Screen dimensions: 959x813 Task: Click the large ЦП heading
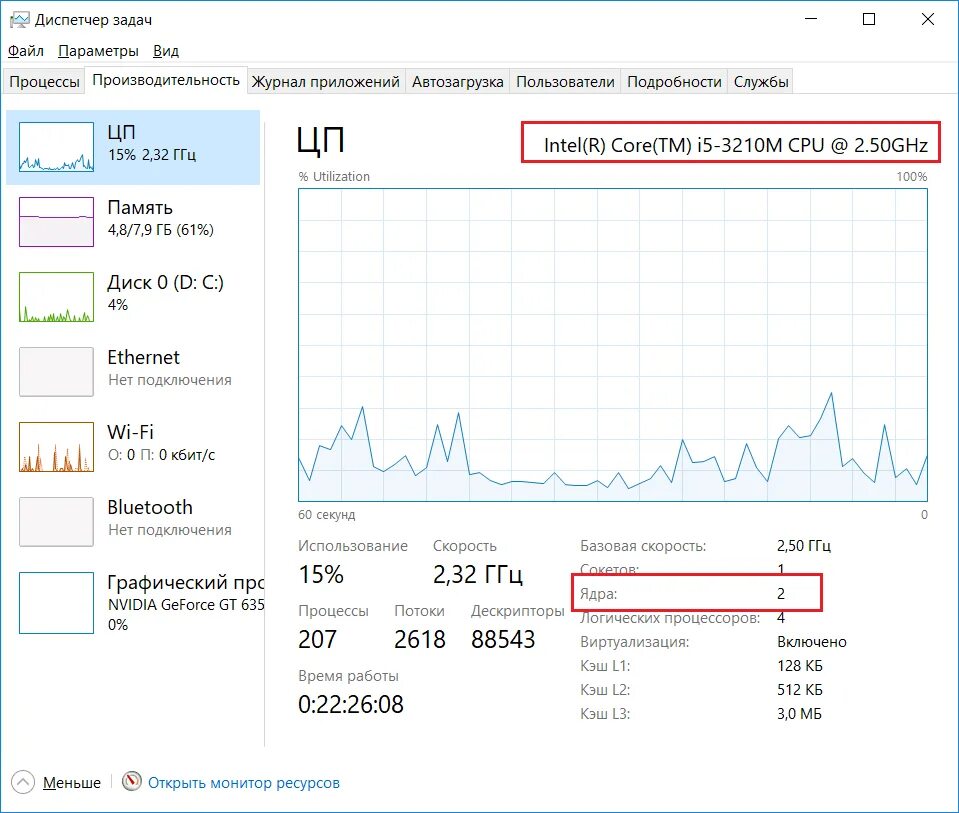tap(320, 140)
